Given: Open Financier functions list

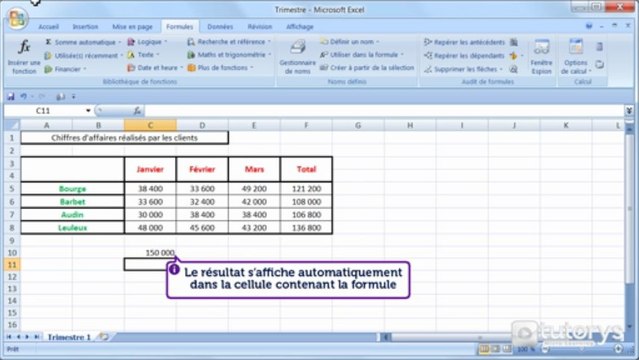Looking at the screenshot, I should 65,69.
